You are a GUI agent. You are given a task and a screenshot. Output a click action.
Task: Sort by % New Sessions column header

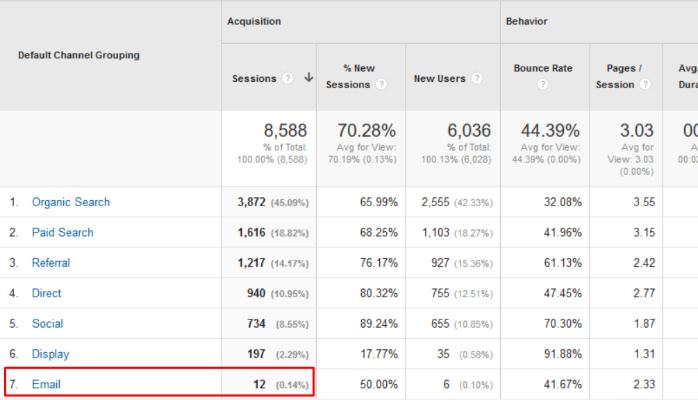point(353,77)
